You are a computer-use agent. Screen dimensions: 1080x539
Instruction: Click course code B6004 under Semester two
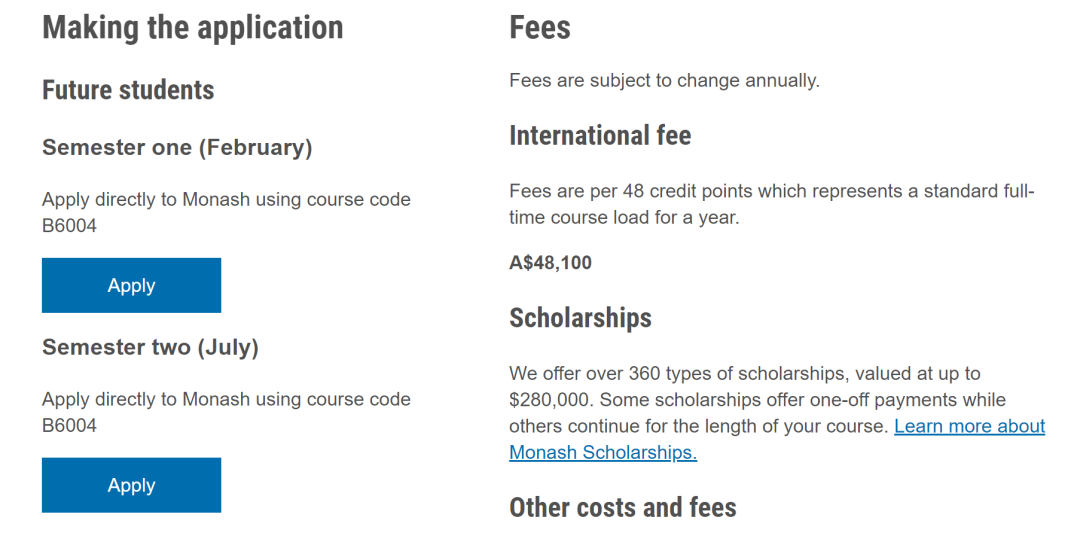coord(70,425)
